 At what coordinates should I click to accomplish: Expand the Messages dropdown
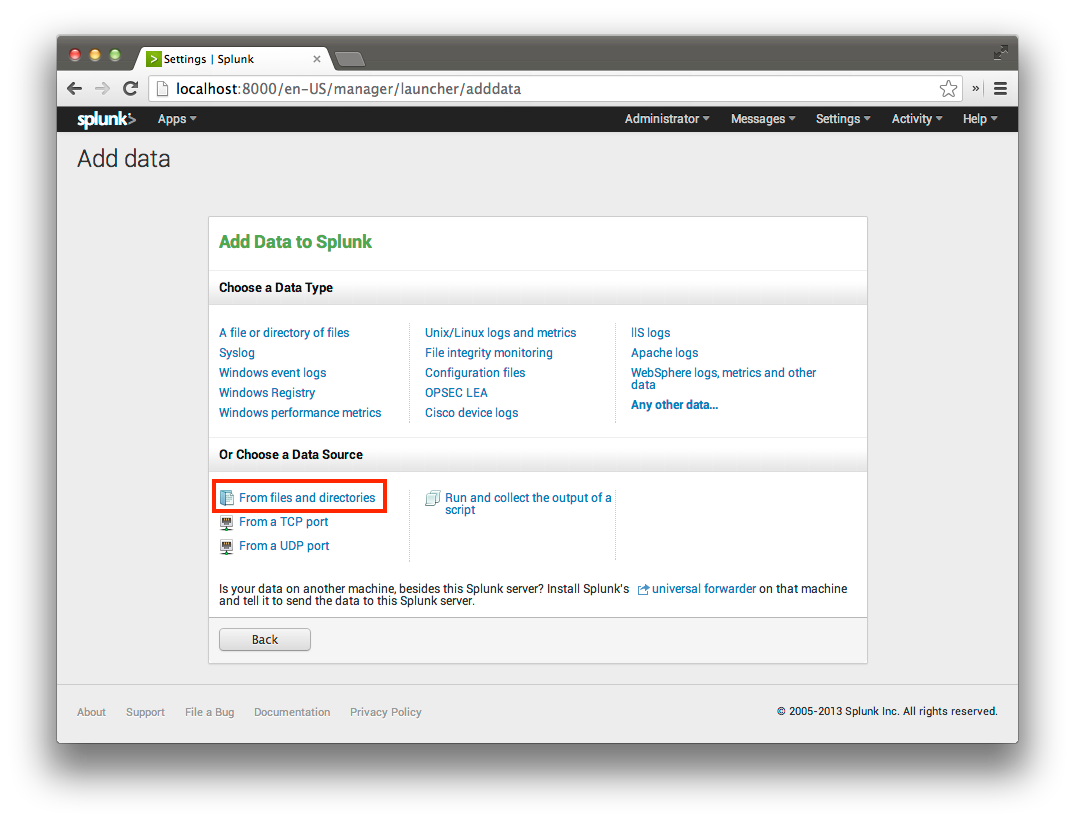coord(763,119)
